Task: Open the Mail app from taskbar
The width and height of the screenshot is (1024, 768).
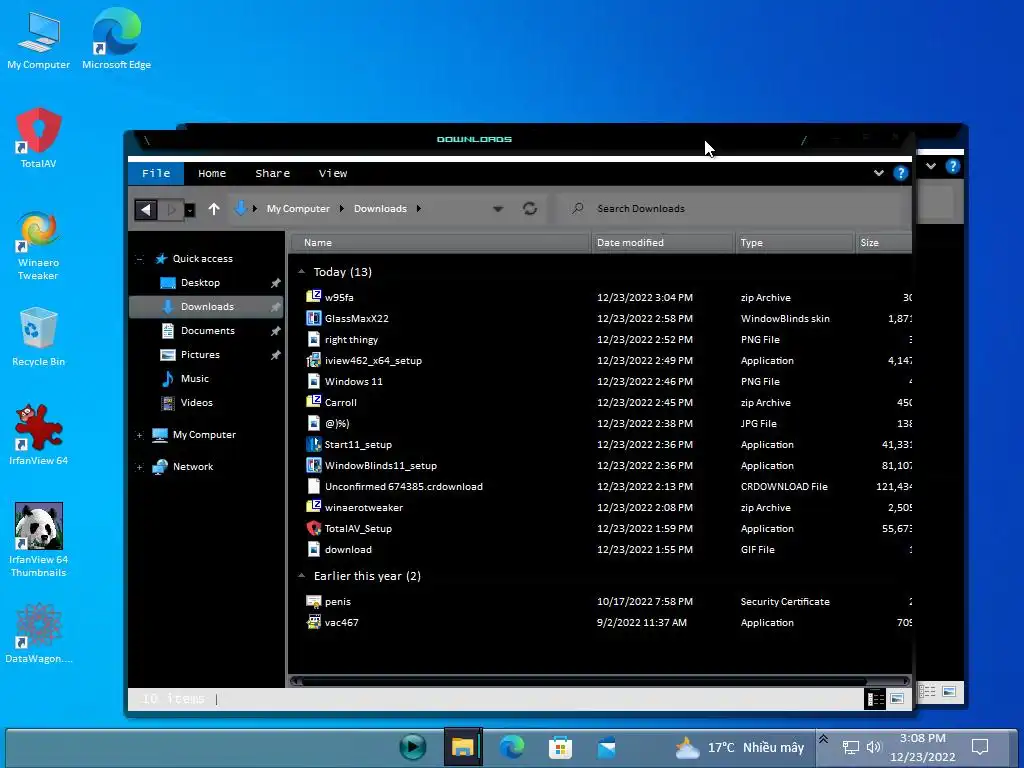Action: coord(607,747)
